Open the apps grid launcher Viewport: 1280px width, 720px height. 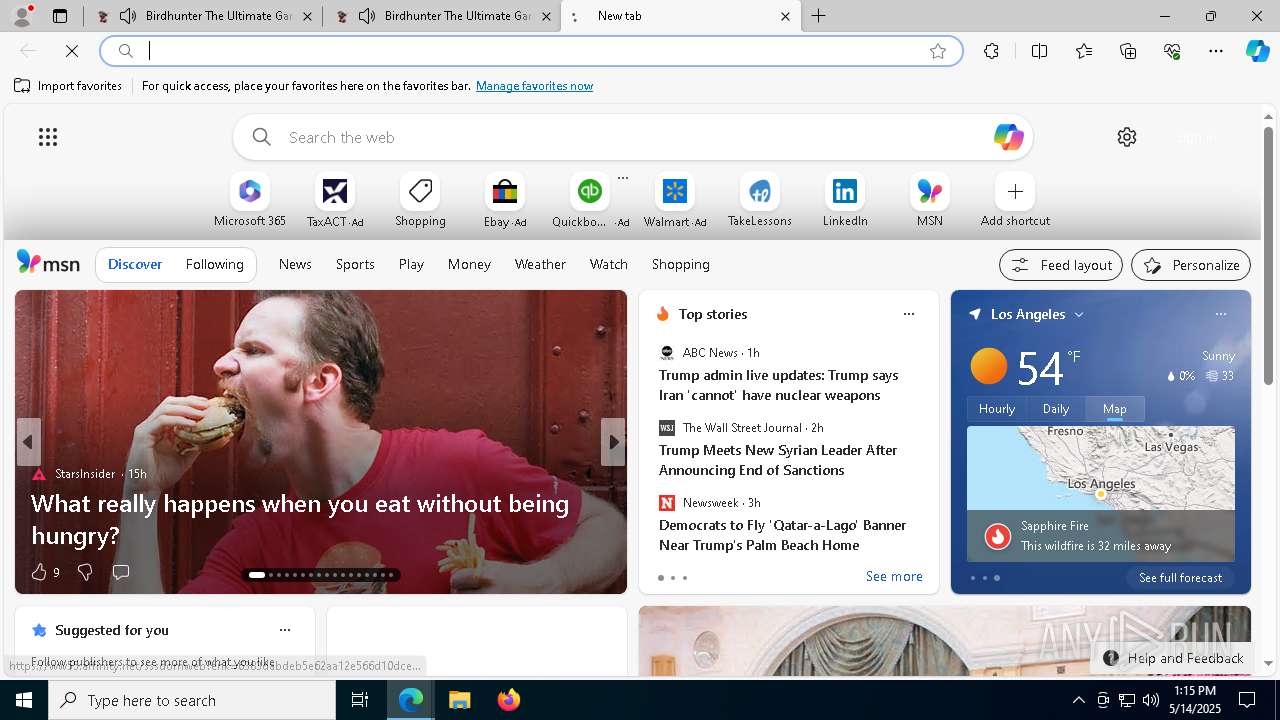(x=48, y=137)
